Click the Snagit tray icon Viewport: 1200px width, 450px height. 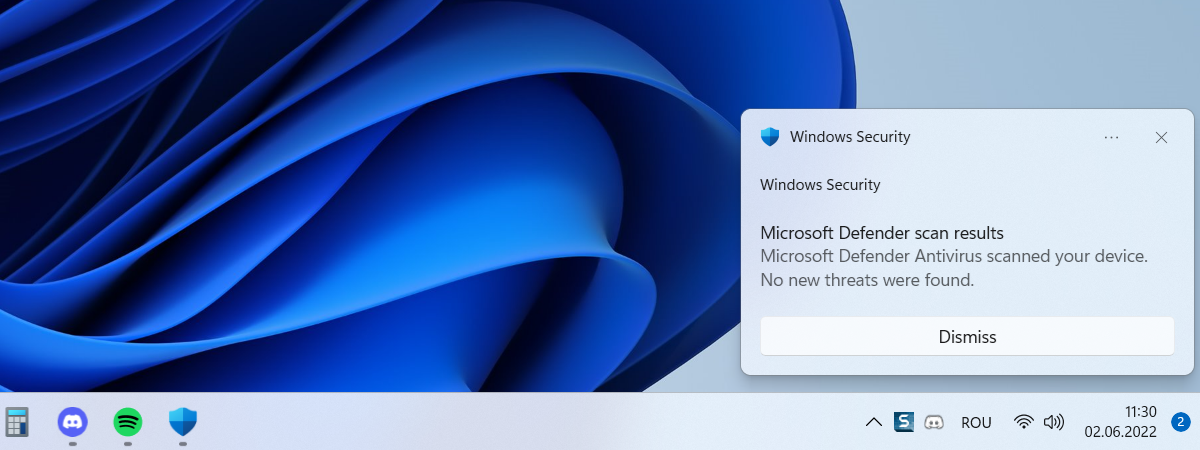tap(904, 422)
